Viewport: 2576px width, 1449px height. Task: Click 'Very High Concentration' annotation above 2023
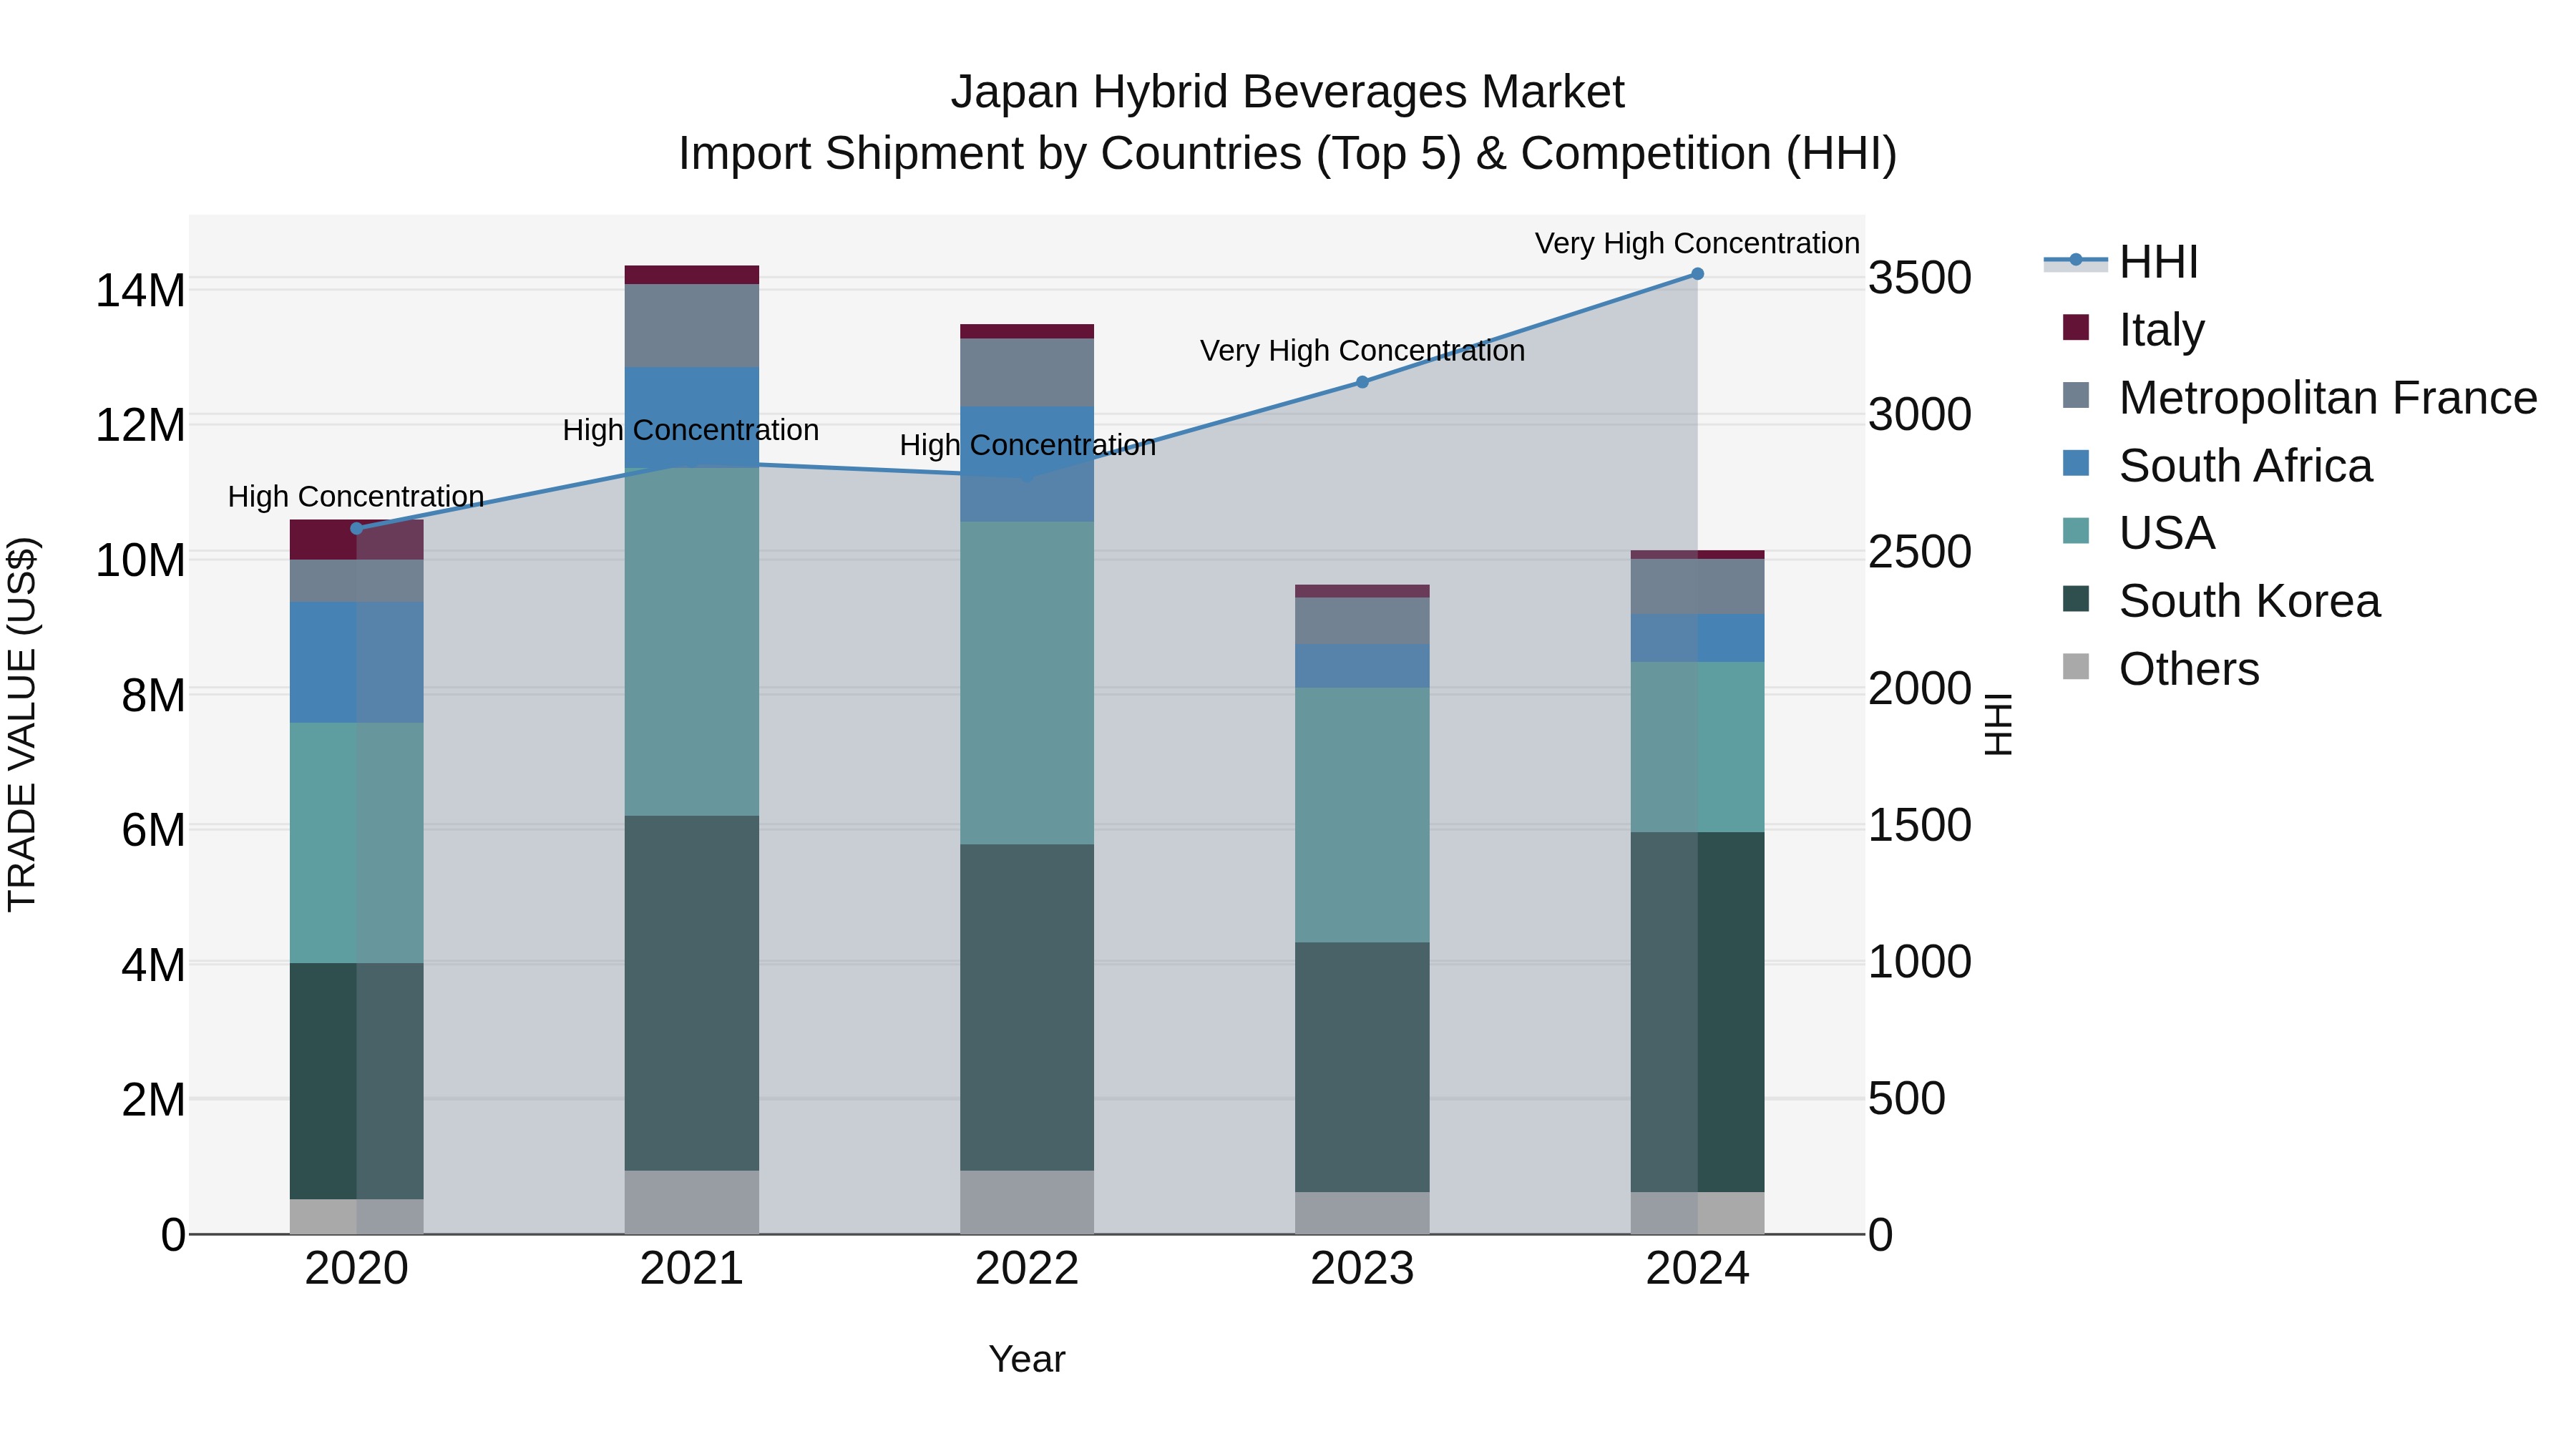pyautogui.click(x=1362, y=351)
